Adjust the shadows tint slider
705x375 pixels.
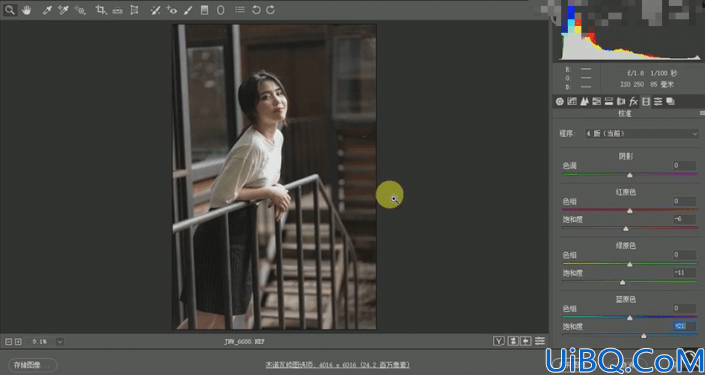click(629, 174)
